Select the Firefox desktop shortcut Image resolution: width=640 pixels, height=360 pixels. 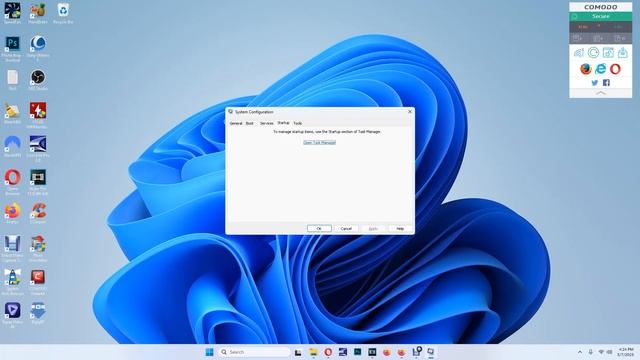click(x=12, y=213)
